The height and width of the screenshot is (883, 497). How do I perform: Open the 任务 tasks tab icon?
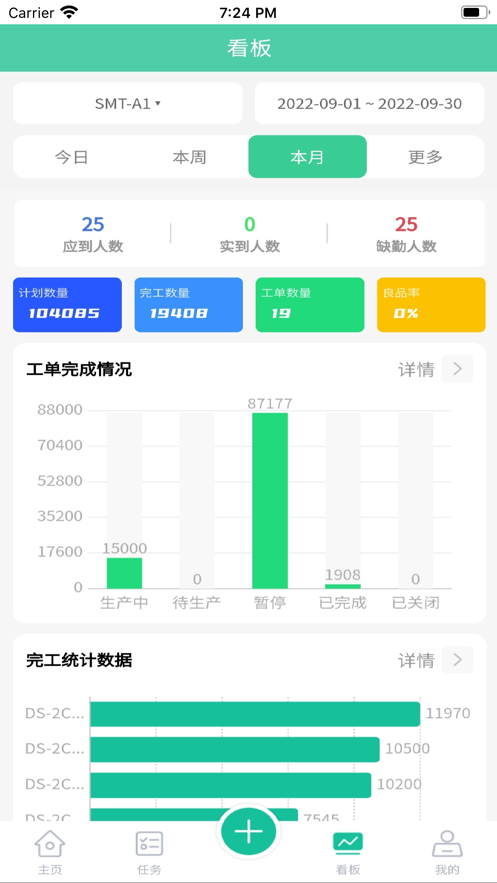click(149, 844)
